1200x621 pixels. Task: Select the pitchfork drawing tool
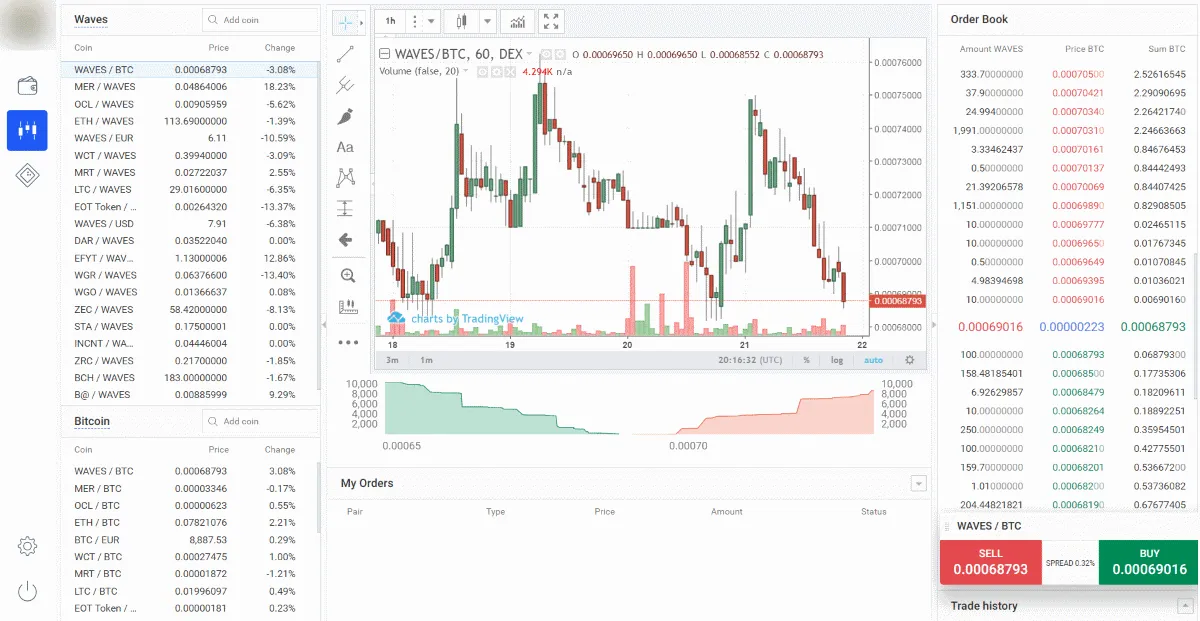point(346,85)
